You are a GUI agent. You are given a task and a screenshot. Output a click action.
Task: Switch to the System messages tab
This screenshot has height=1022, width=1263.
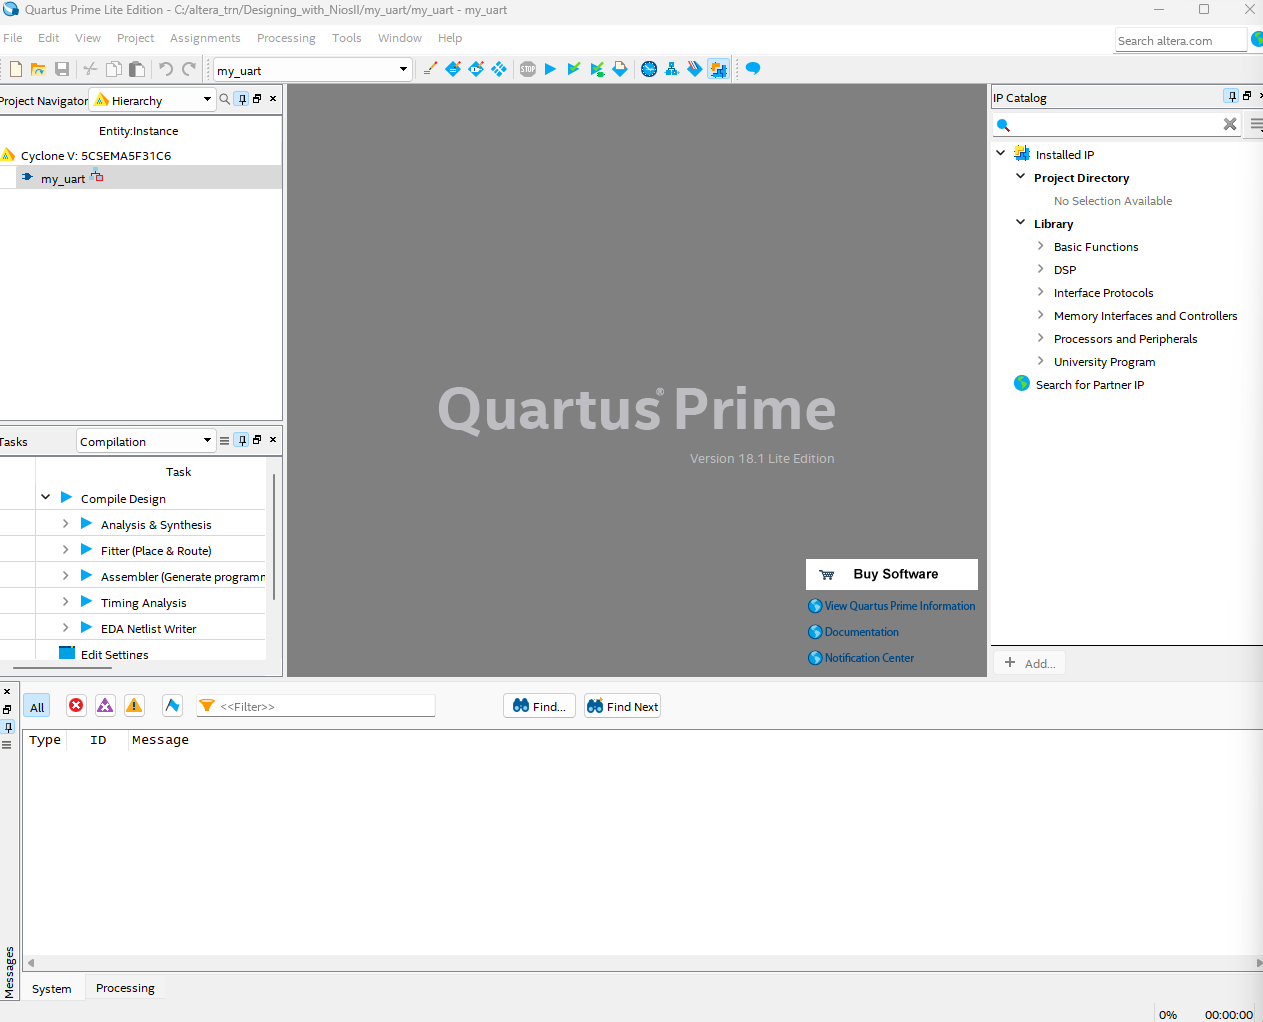pos(52,988)
